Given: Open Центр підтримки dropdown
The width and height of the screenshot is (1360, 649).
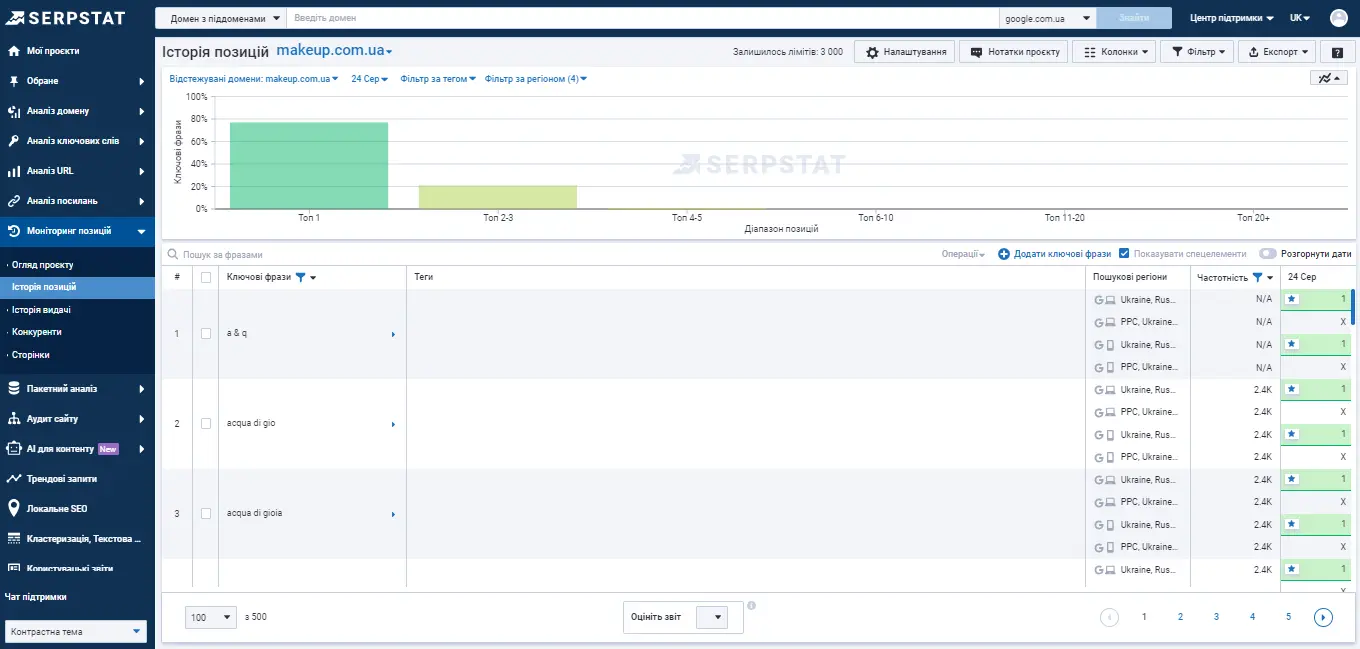Looking at the screenshot, I should (x=1231, y=18).
